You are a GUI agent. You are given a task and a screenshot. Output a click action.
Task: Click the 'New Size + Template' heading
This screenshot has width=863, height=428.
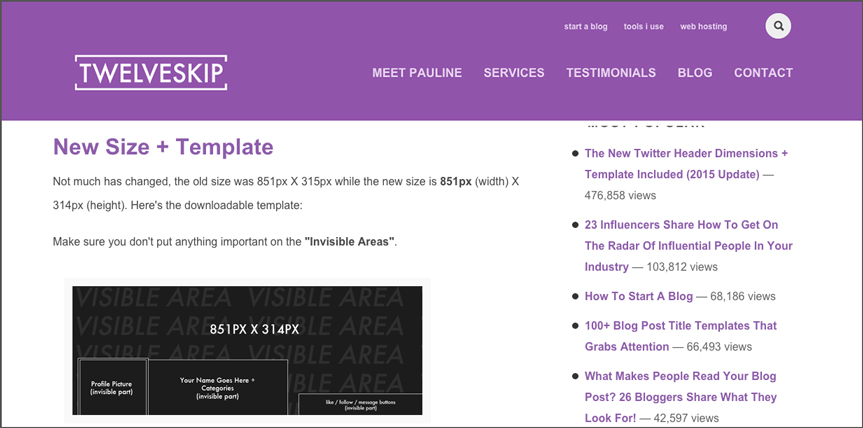click(163, 147)
